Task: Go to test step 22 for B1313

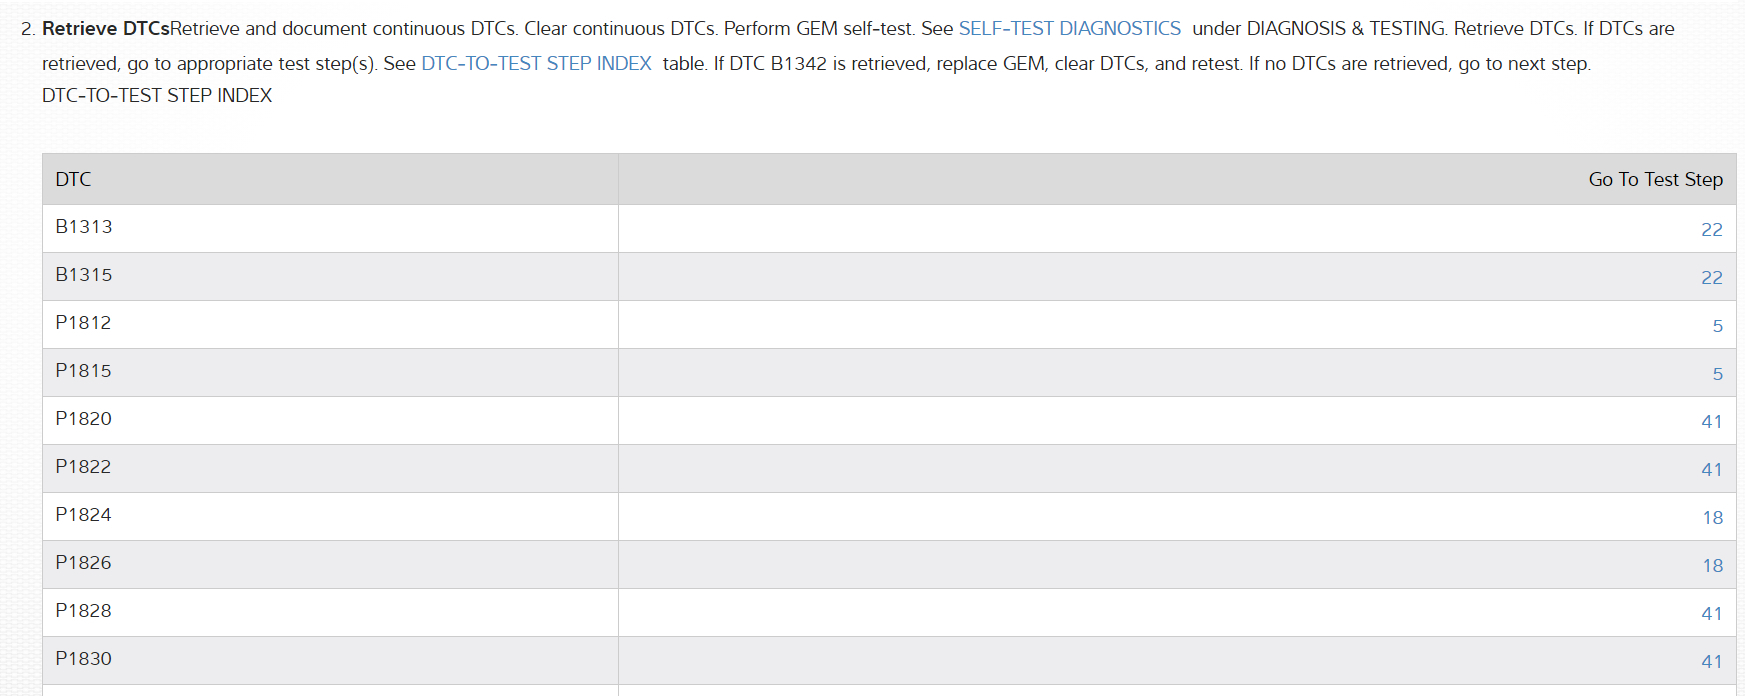Action: (1711, 230)
